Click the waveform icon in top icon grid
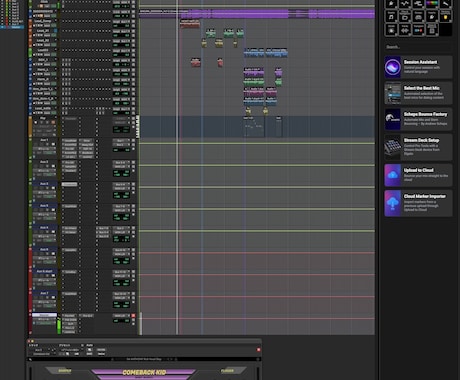The image size is (460, 380). coord(405,4)
